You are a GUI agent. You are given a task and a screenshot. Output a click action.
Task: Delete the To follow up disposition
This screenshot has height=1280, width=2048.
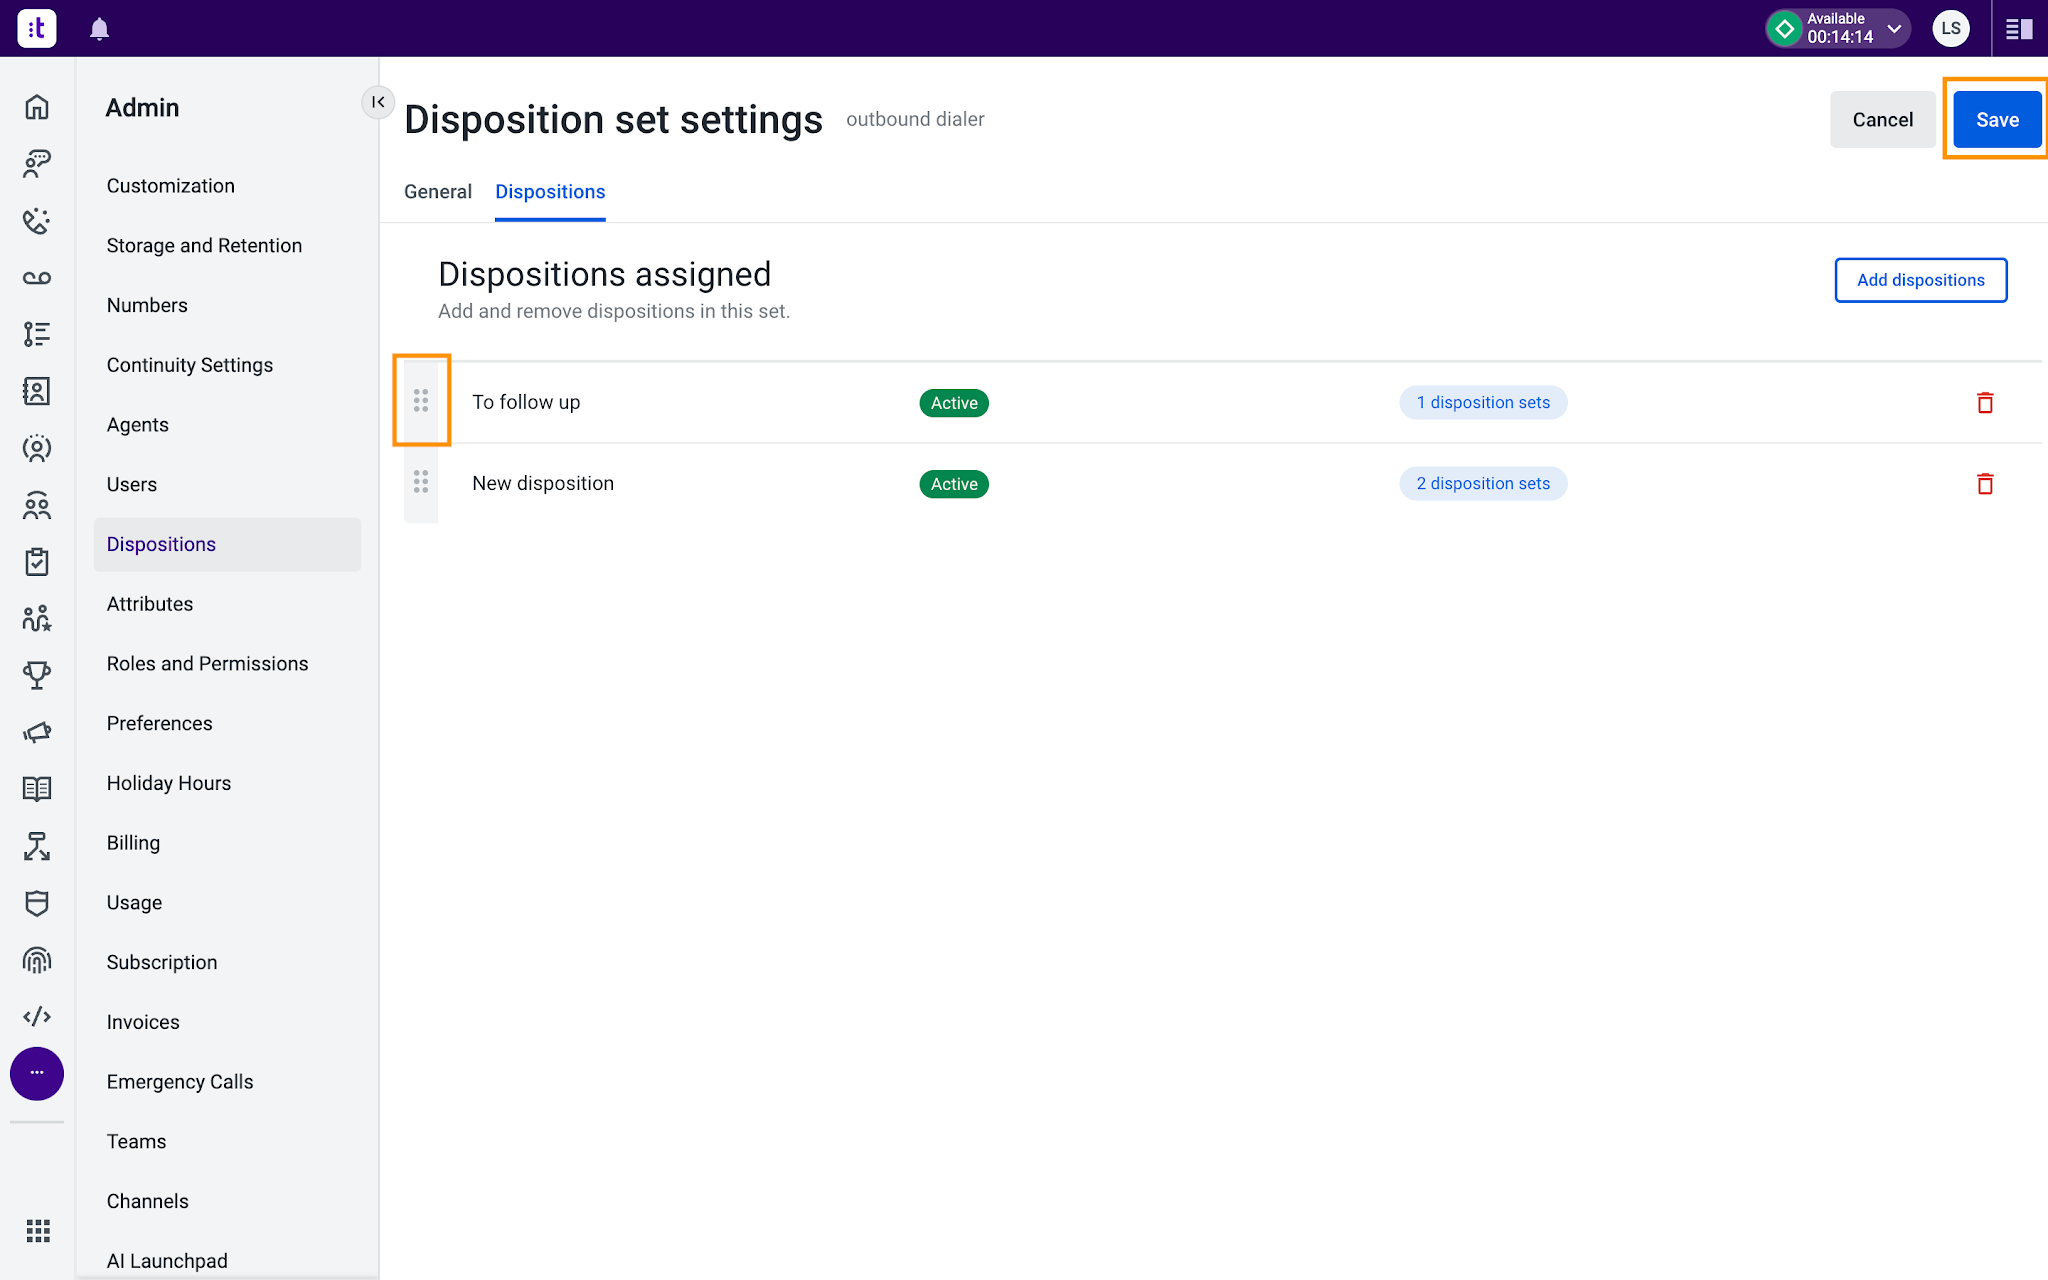click(x=1985, y=402)
